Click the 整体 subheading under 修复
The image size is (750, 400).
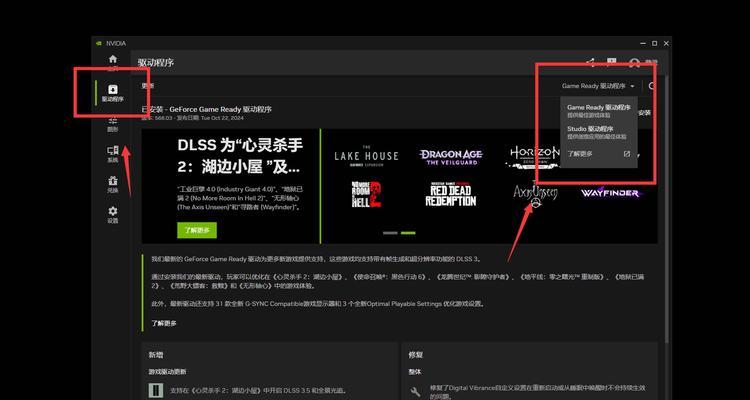tap(414, 372)
